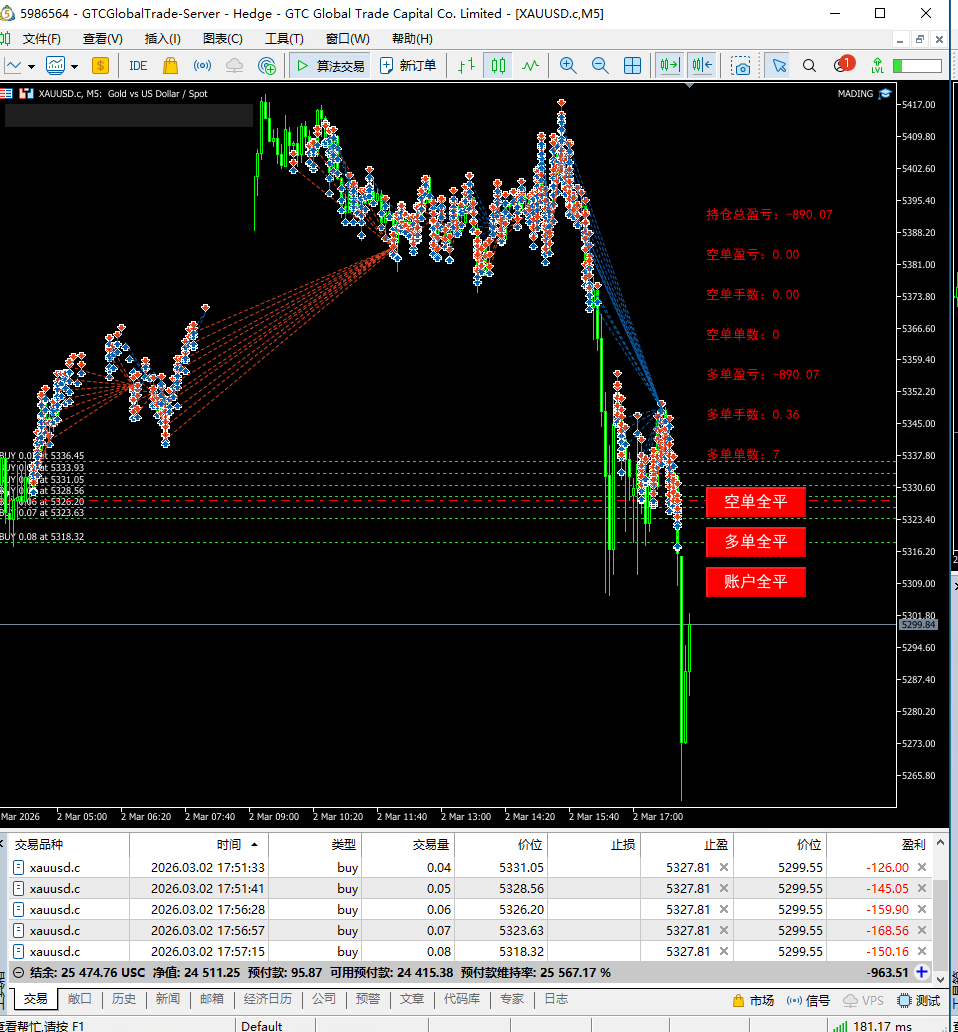This screenshot has width=958, height=1032.
Task: Open the VPS cloud icon in toolbar
Action: [234, 66]
